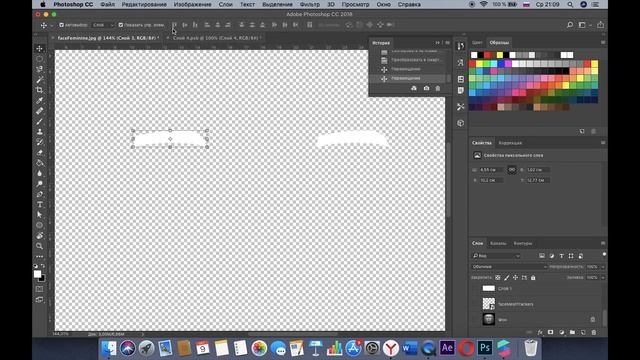Open the share icon in options bar
The width and height of the screenshot is (640, 360).
tap(600, 25)
